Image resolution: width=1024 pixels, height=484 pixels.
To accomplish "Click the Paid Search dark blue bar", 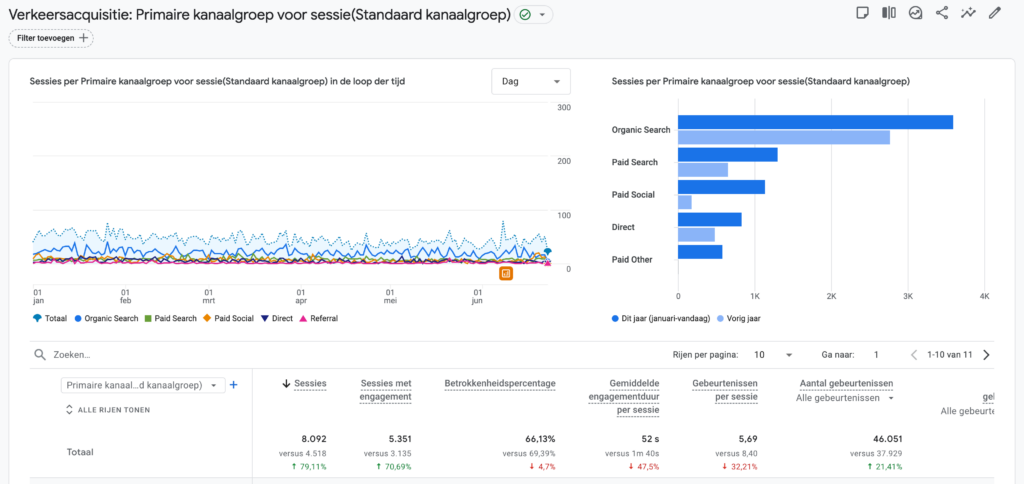I will coord(728,155).
